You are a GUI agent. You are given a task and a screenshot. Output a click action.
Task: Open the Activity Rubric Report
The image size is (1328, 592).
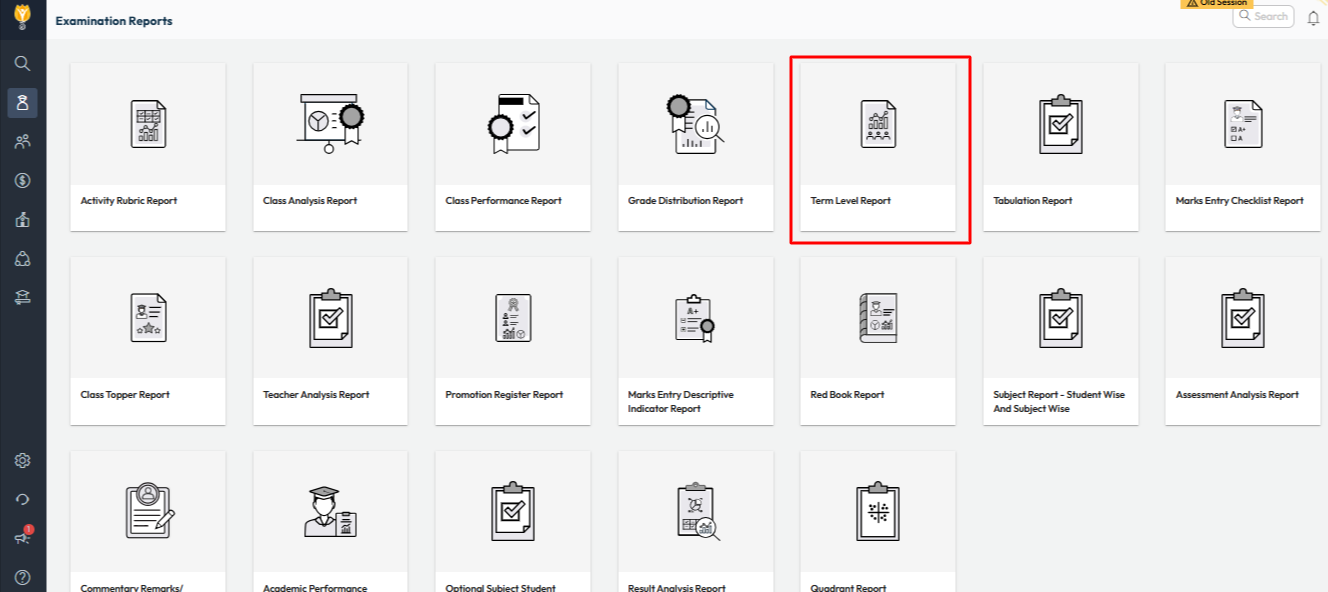pos(148,147)
